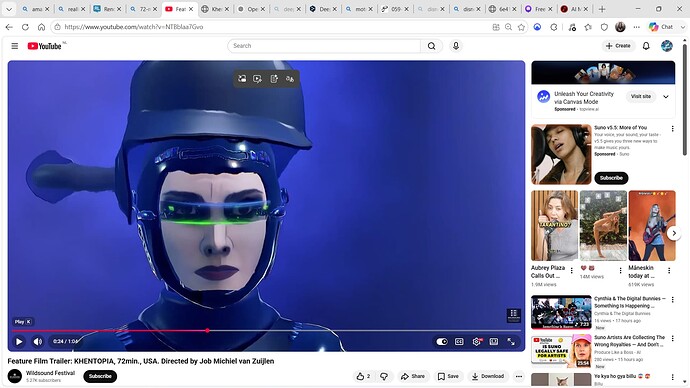This screenshot has height=388, width=690.
Task: Add this page to favorites star
Action: click(x=521, y=27)
